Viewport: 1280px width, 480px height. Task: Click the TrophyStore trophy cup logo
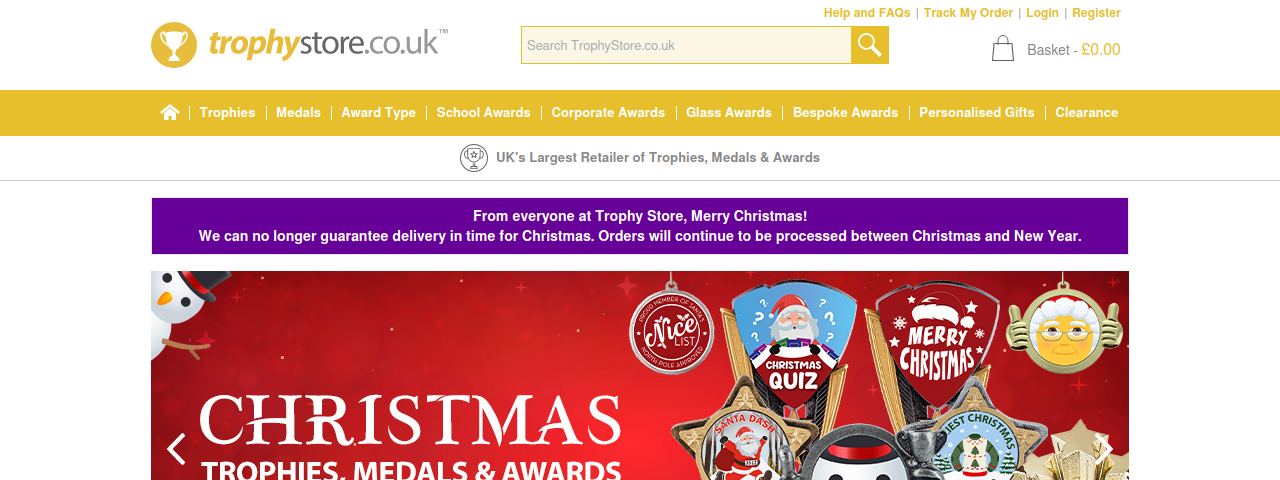174,45
